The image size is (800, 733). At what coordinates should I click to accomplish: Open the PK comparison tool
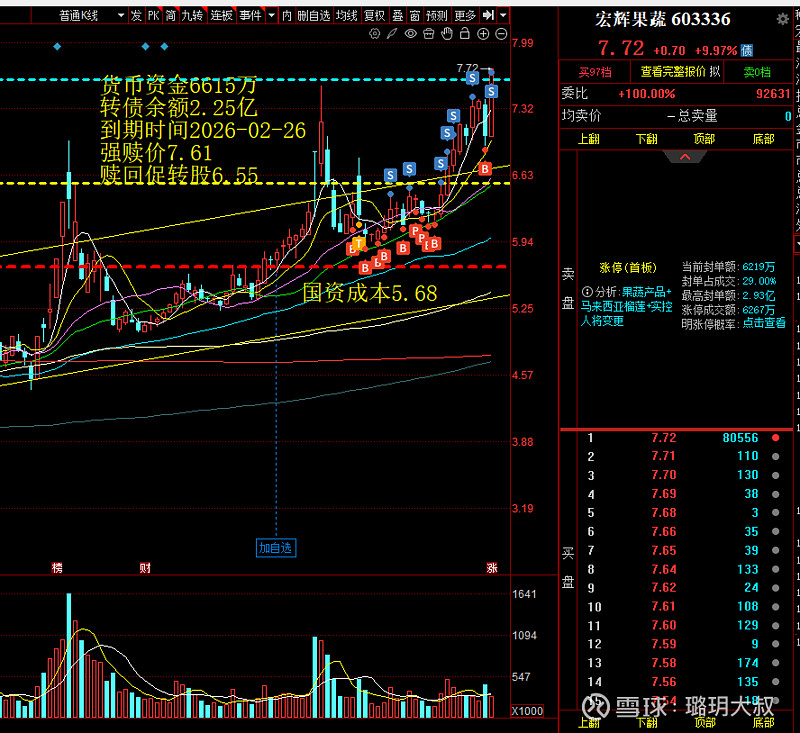(x=154, y=16)
